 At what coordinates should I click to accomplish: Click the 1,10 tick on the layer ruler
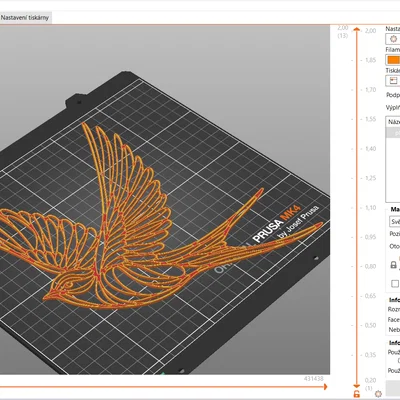pyautogui.click(x=370, y=208)
